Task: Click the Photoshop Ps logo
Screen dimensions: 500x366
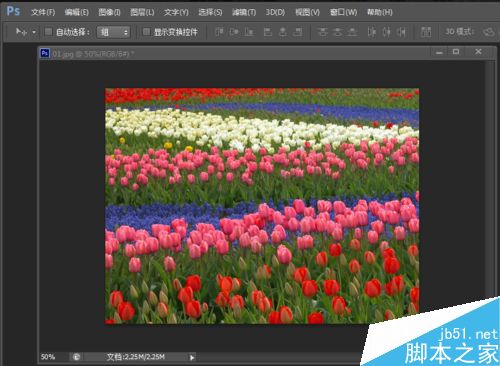Action: [x=13, y=11]
